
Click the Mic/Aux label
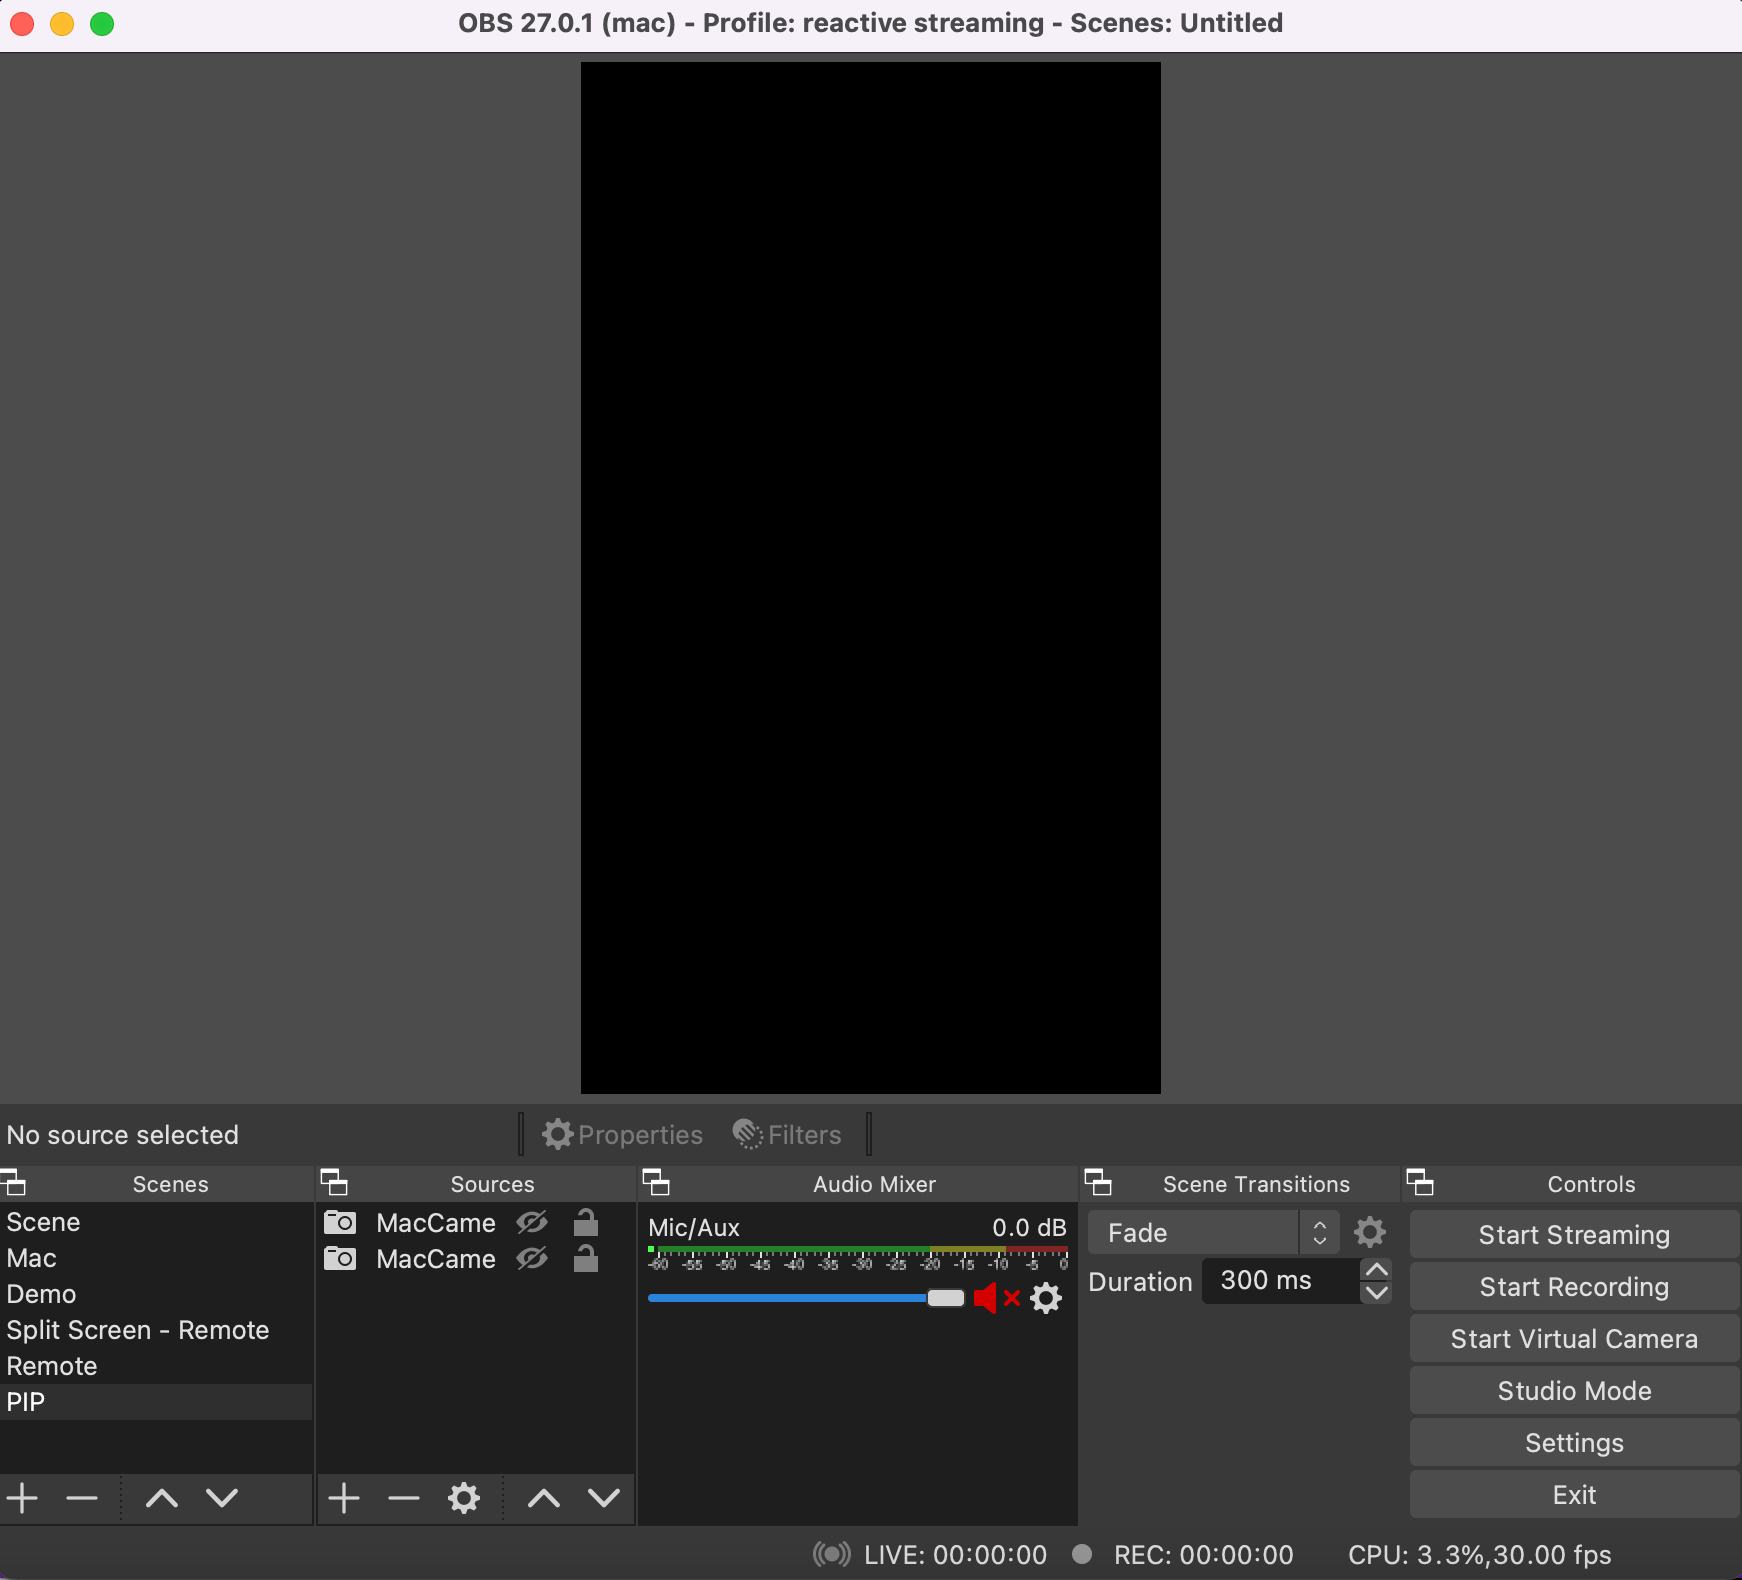[694, 1227]
